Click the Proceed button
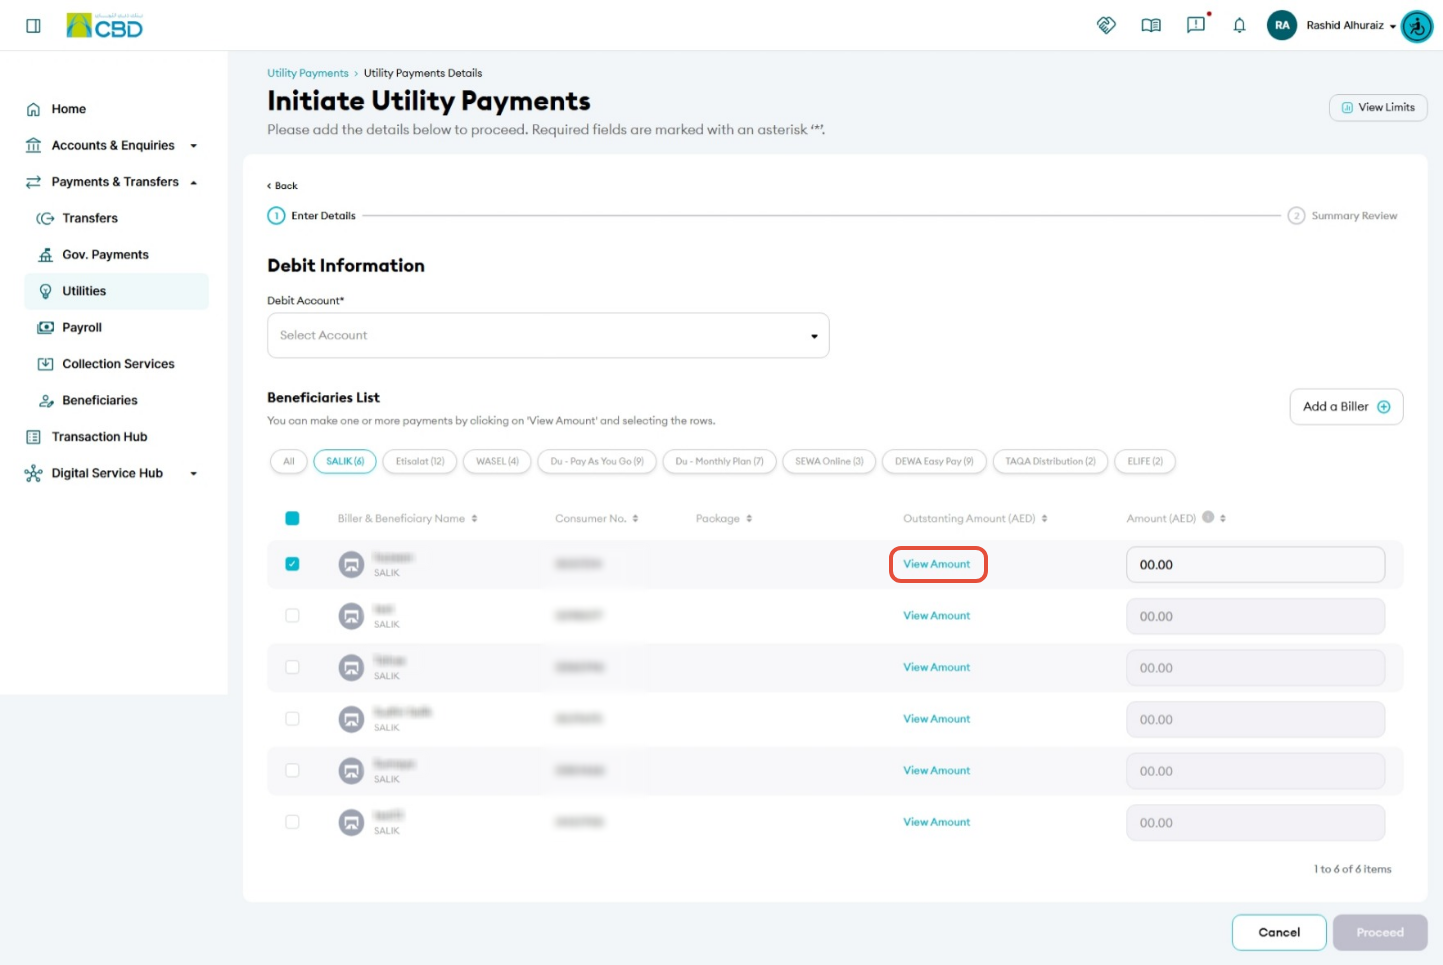This screenshot has height=965, width=1443. click(x=1380, y=932)
